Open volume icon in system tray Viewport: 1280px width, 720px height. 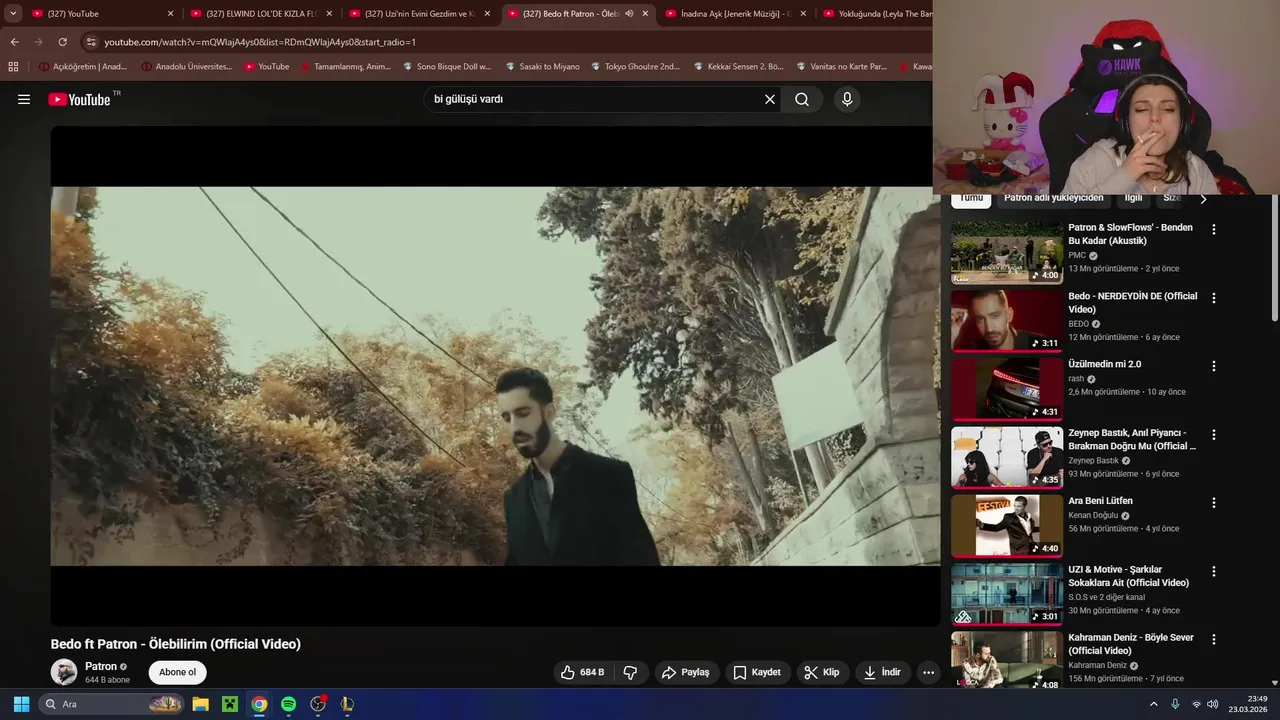(1213, 704)
